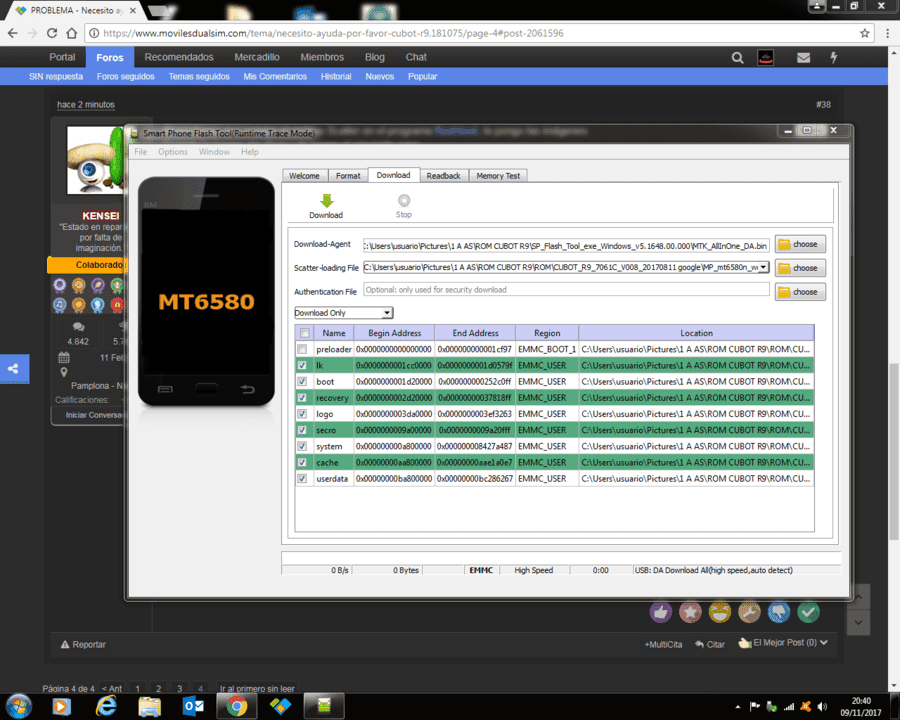Image resolution: width=900 pixels, height=720 pixels.
Task: Uncheck the lk partition checkbox
Action: 302,365
